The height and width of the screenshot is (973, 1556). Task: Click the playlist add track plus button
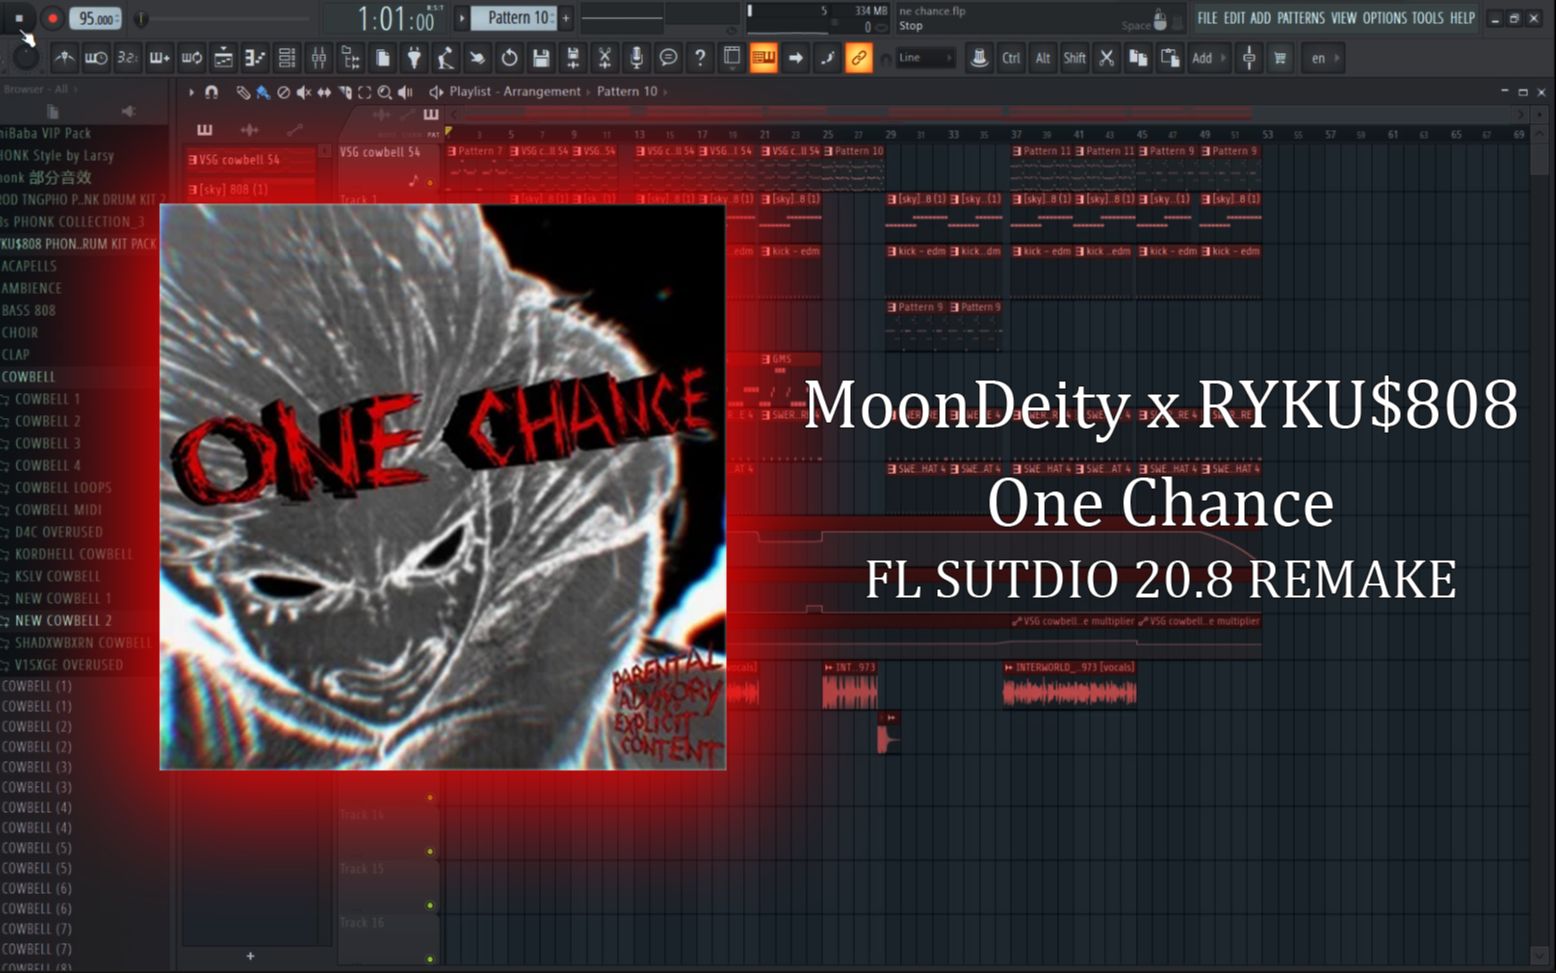click(x=250, y=956)
